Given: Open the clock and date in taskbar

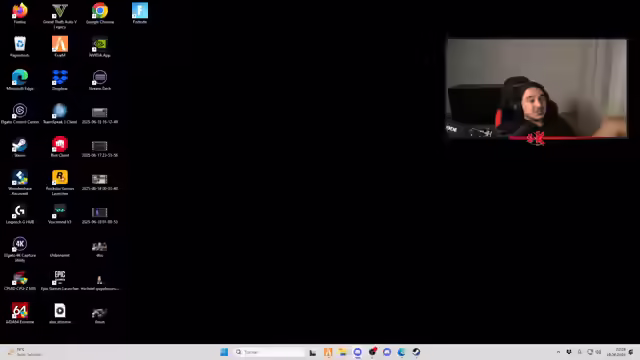Looking at the screenshot, I should click(x=616, y=352).
